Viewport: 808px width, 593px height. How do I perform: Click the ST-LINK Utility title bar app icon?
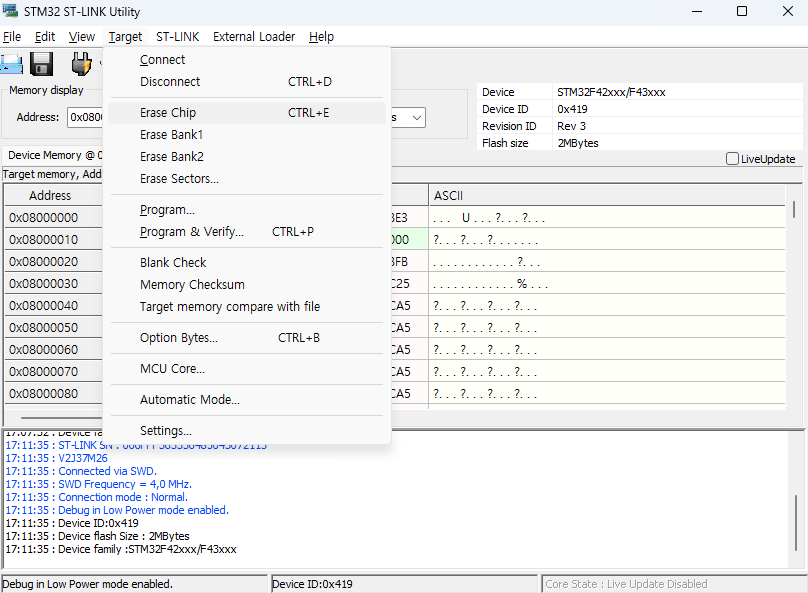(x=10, y=10)
